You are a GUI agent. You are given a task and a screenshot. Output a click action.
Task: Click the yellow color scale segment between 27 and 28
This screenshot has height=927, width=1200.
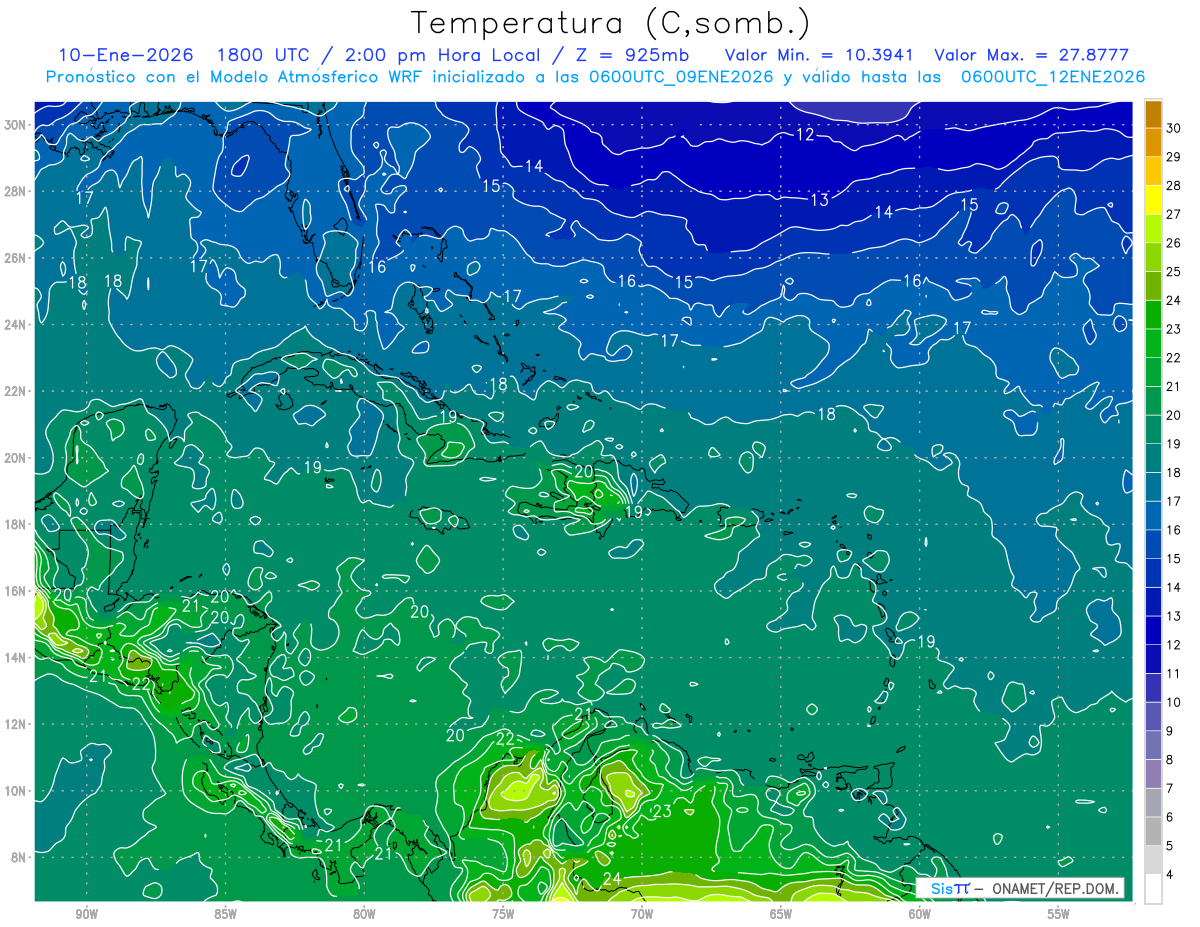[x=1153, y=200]
